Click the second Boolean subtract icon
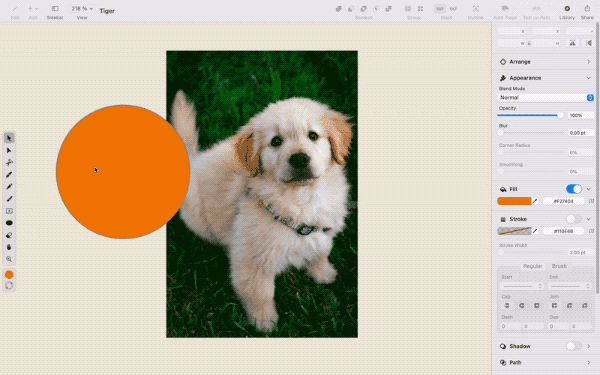 pos(351,8)
